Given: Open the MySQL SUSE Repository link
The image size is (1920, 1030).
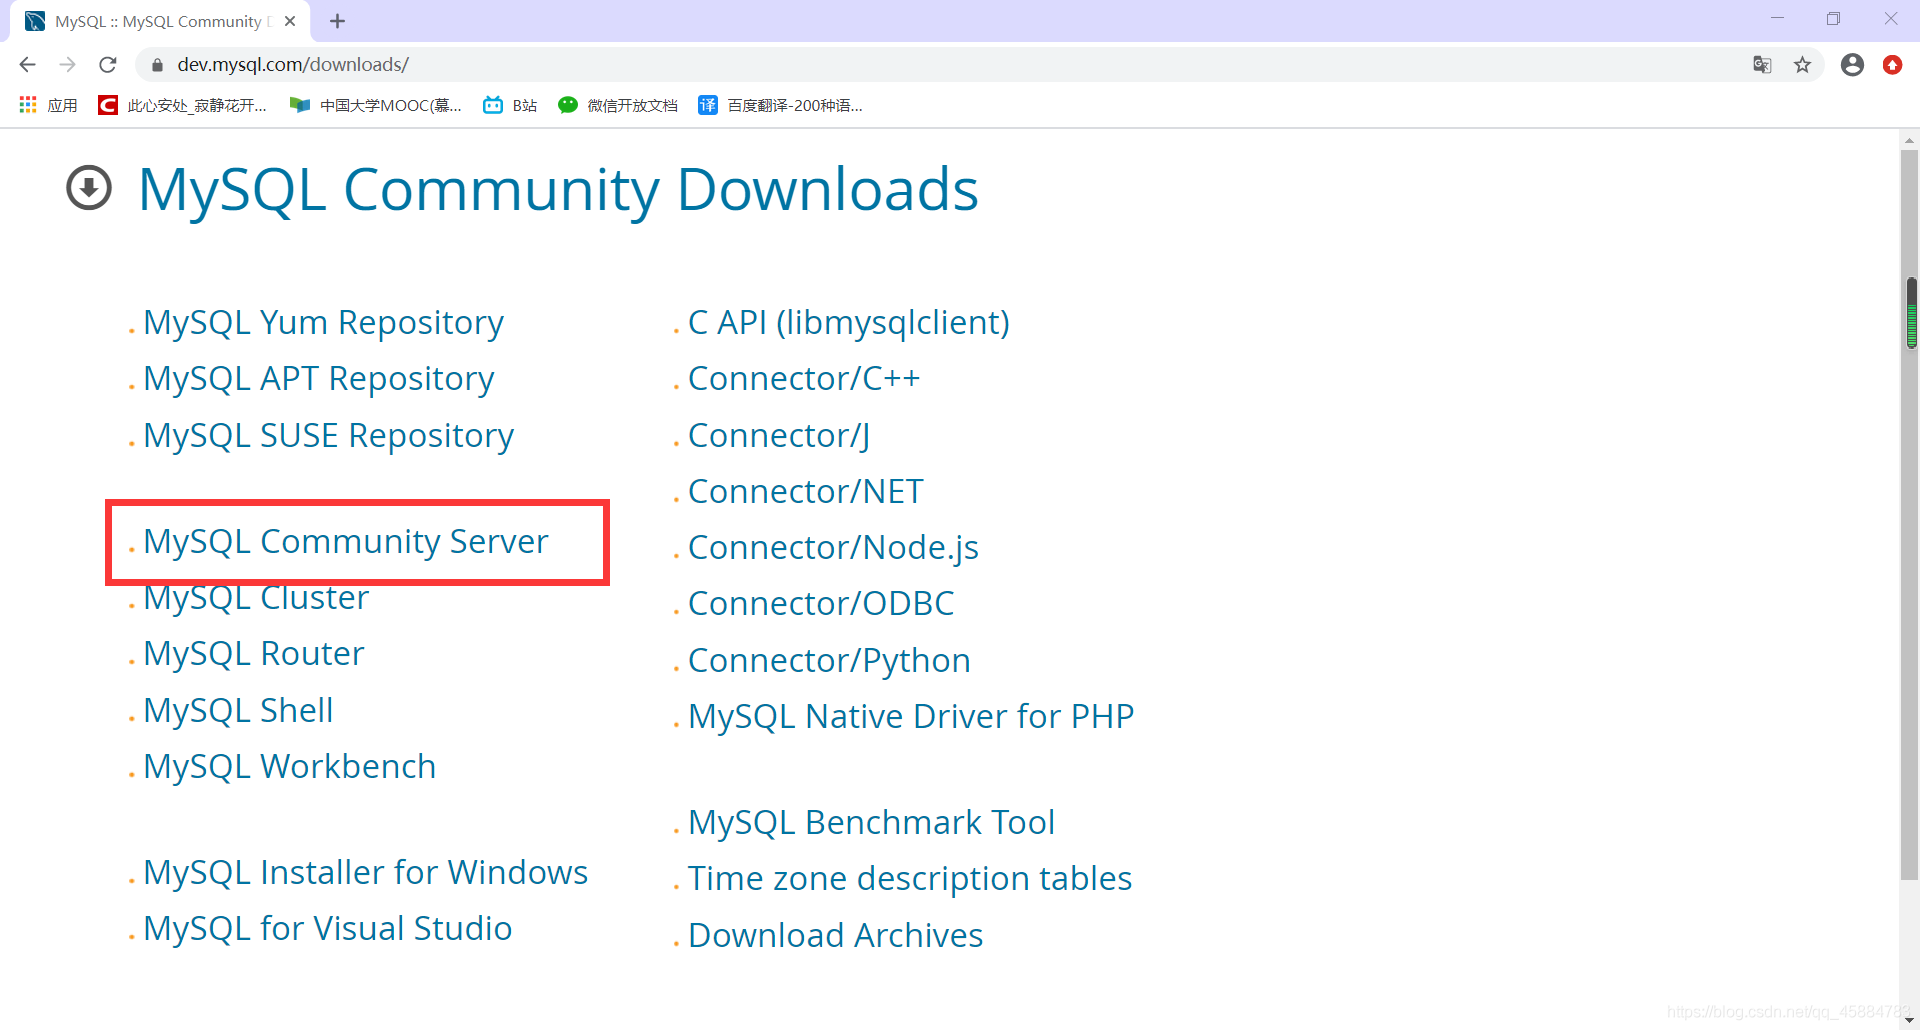Looking at the screenshot, I should click(329, 435).
